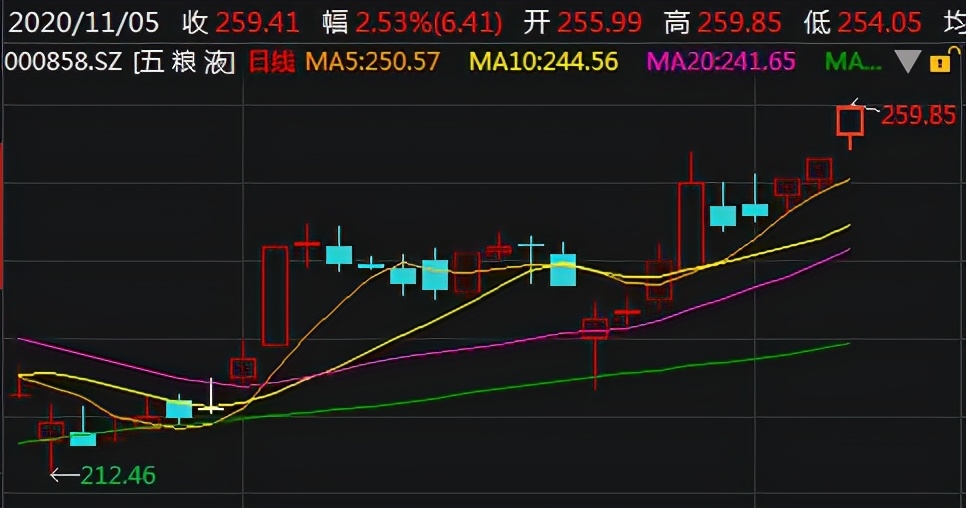Click the opening price 255.99

coord(599,23)
